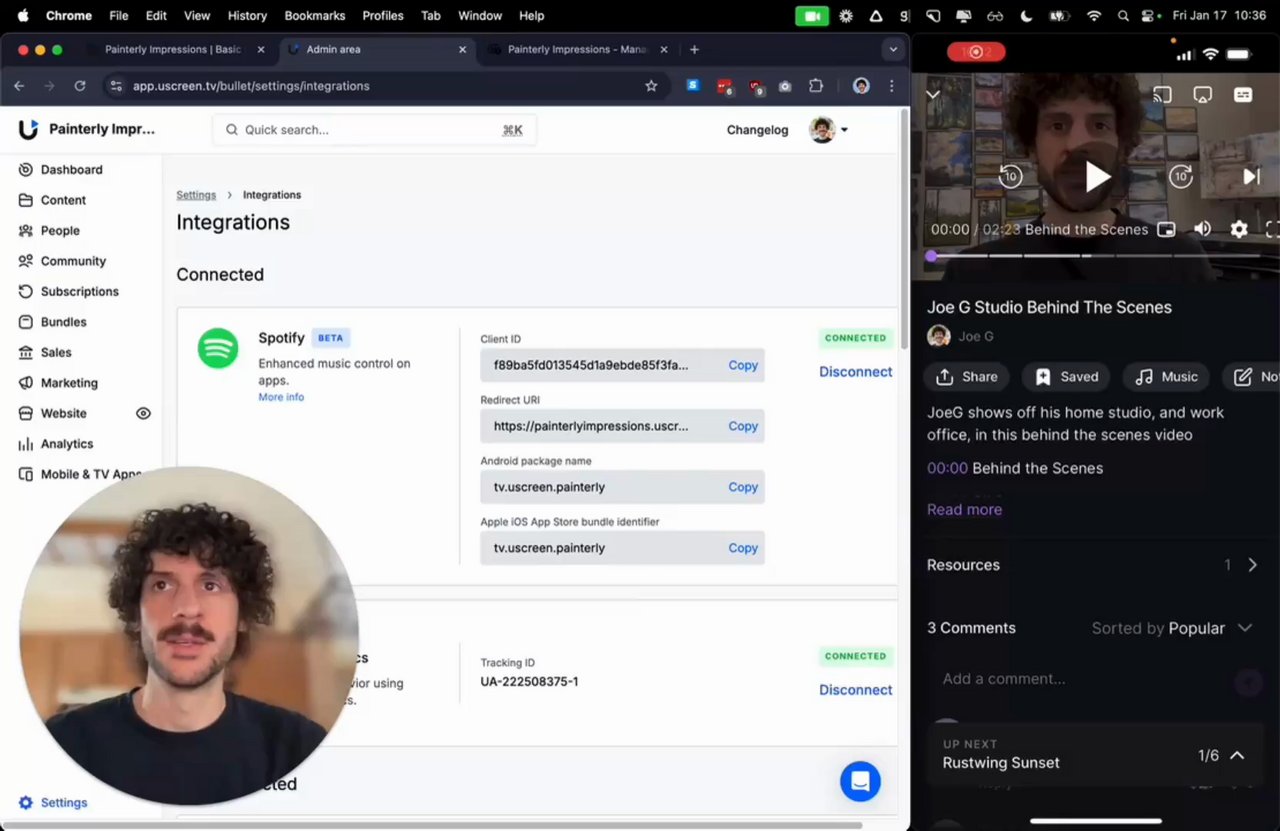
Task: Click the Uscreen logo icon
Action: click(x=28, y=129)
